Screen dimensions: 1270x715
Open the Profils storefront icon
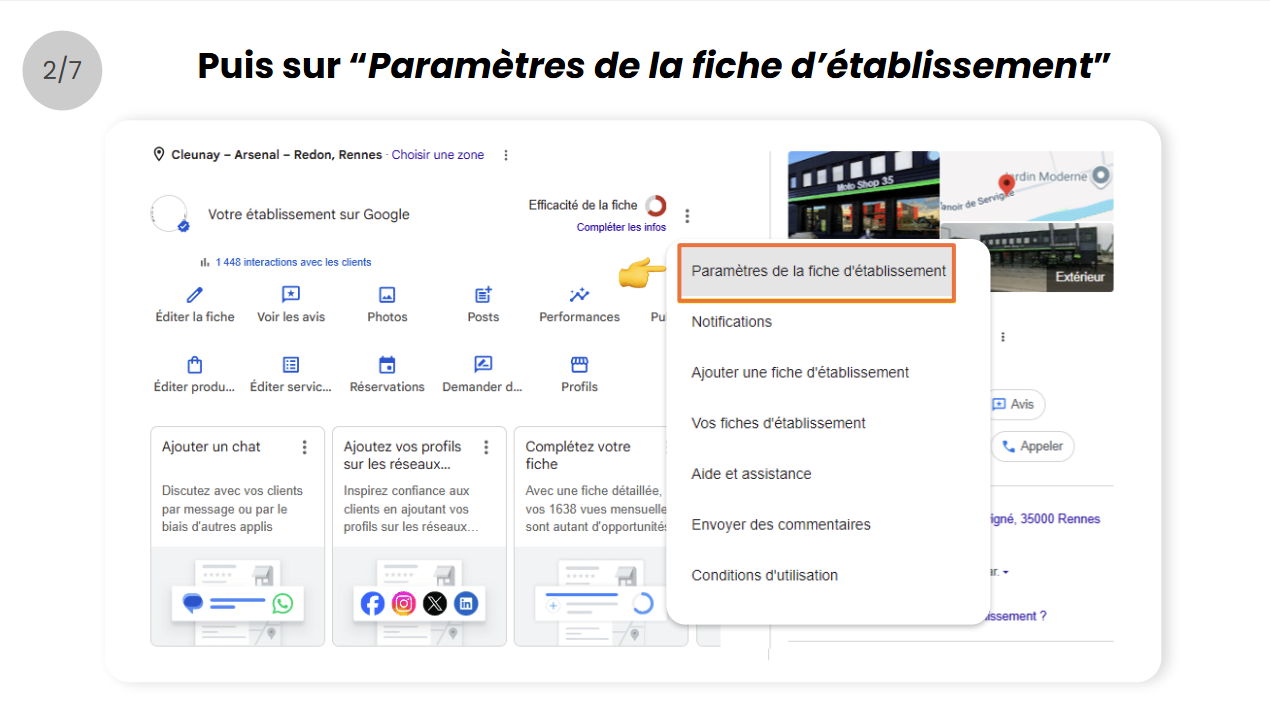579,365
